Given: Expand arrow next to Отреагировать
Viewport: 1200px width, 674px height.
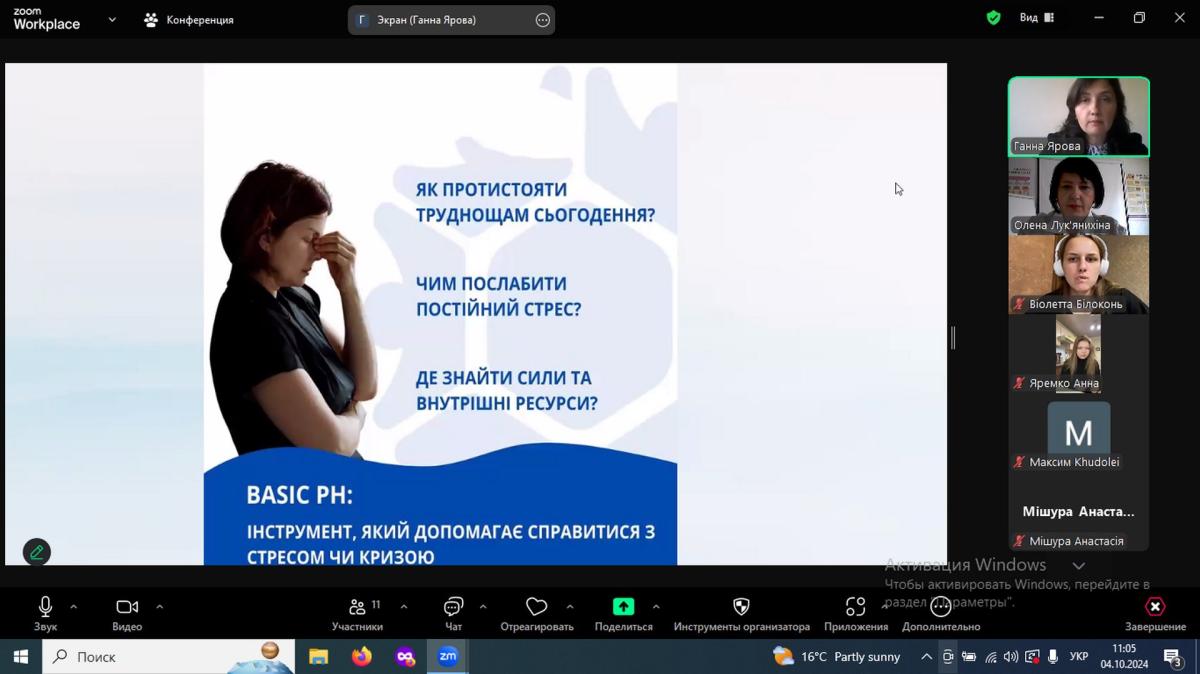Looking at the screenshot, I should [x=570, y=607].
